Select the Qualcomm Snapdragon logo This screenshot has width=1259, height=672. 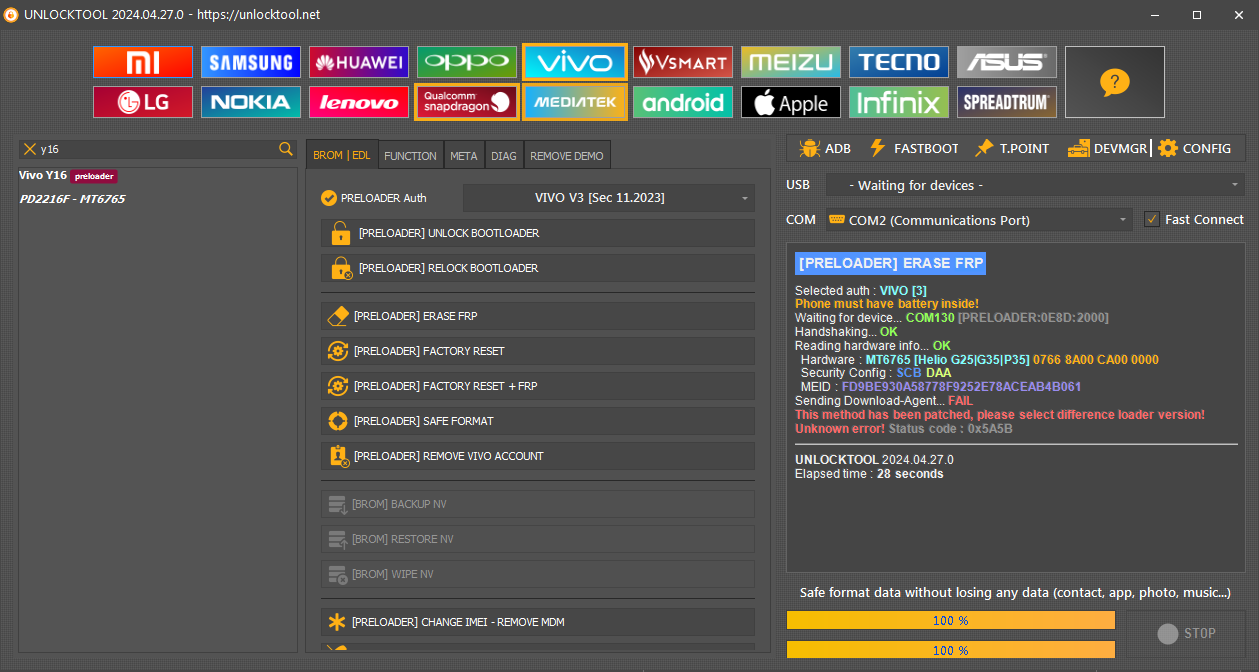pos(467,102)
